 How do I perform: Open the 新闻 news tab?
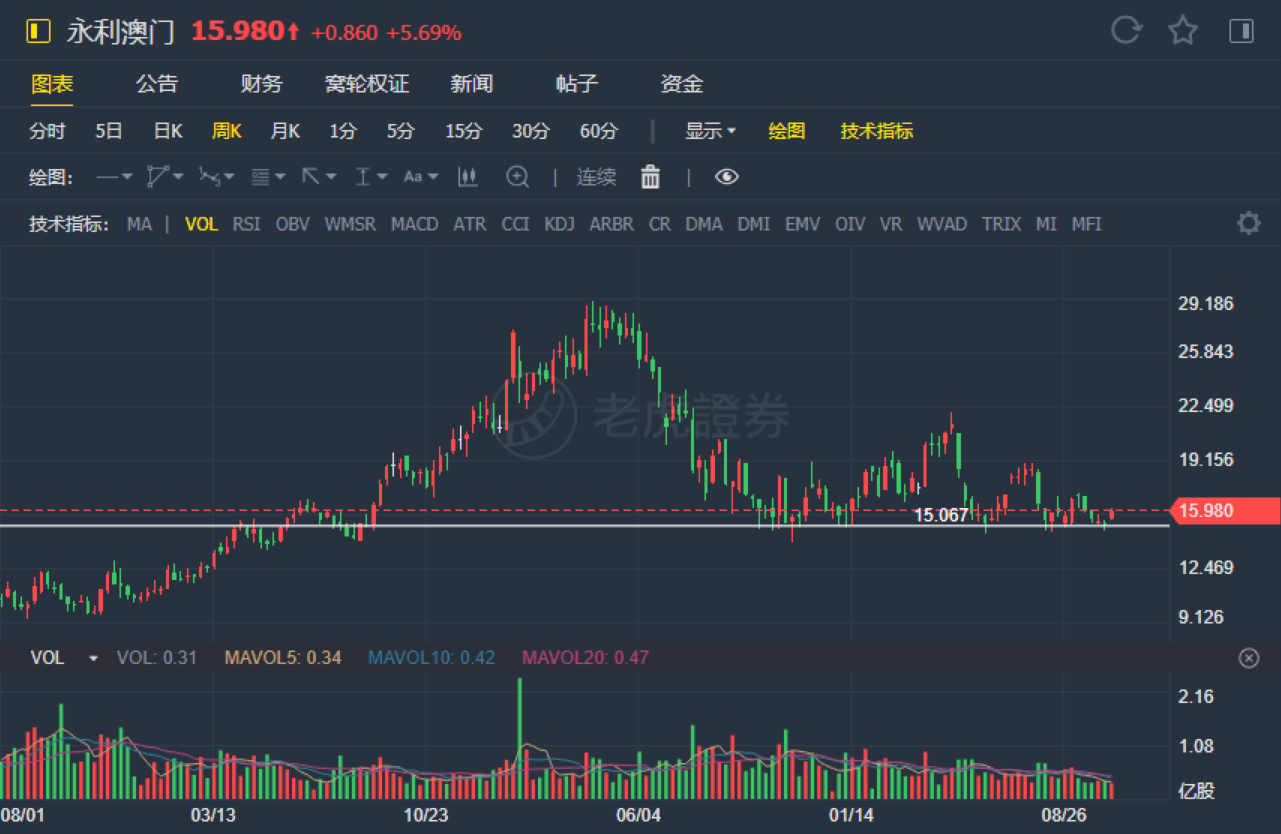point(471,84)
